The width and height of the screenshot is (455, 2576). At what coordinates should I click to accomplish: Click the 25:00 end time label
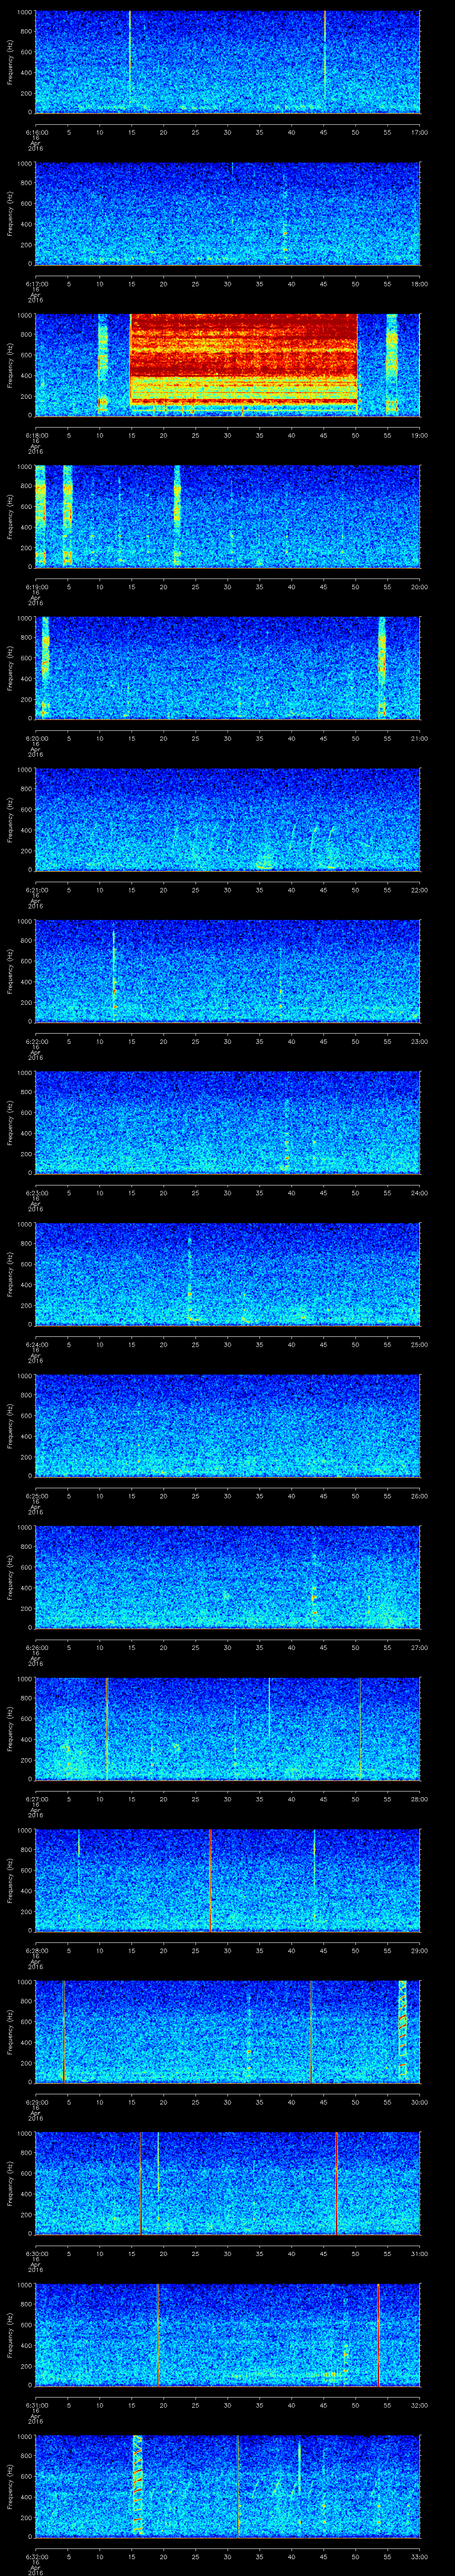pos(420,1344)
